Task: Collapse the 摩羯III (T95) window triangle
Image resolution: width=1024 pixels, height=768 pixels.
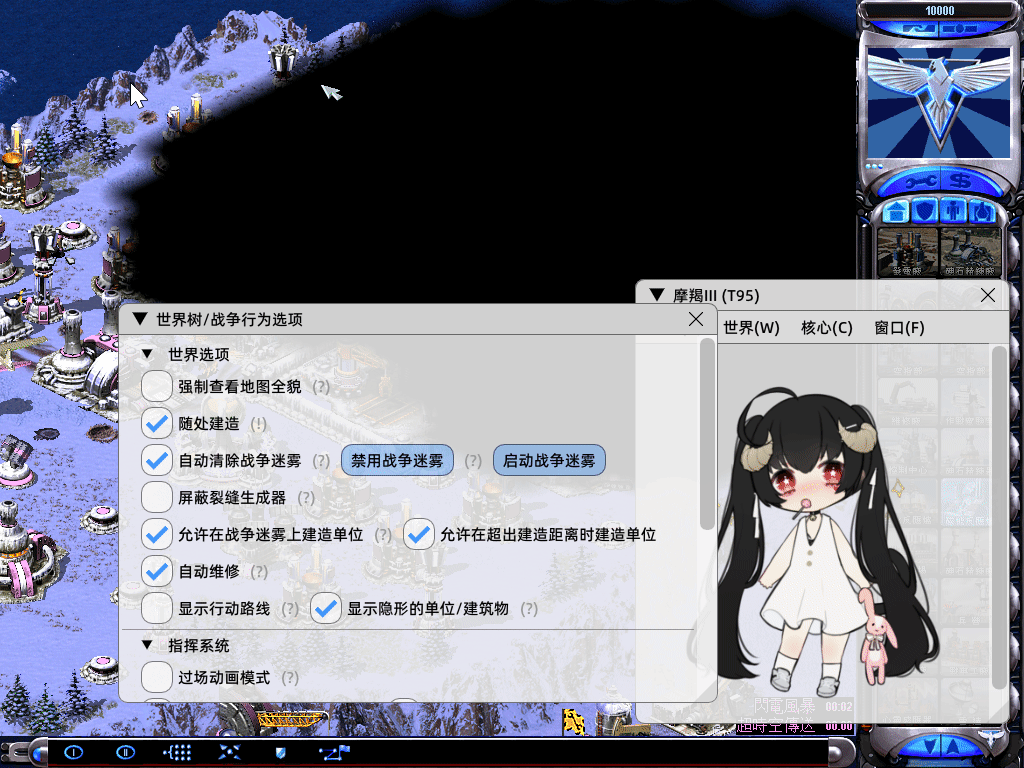Action: point(657,295)
